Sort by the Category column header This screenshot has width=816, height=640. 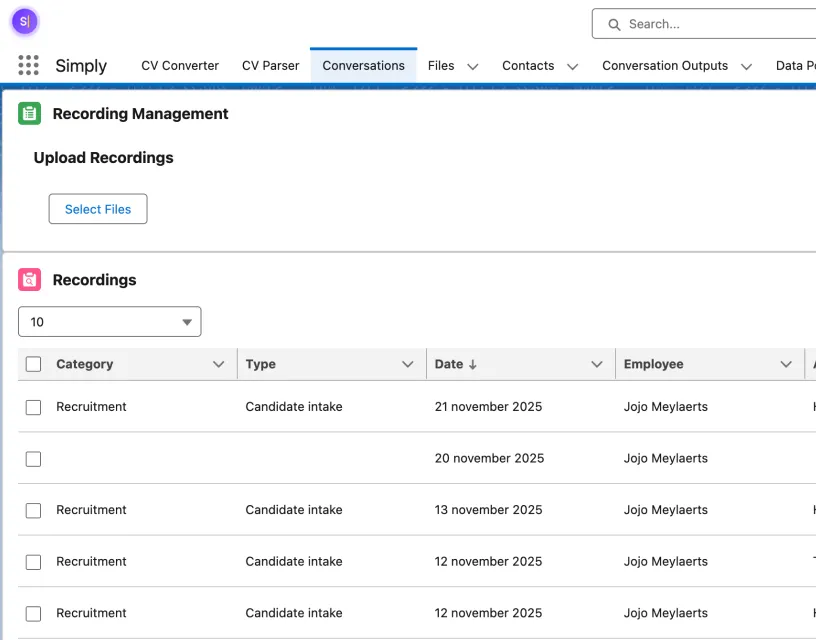click(84, 364)
